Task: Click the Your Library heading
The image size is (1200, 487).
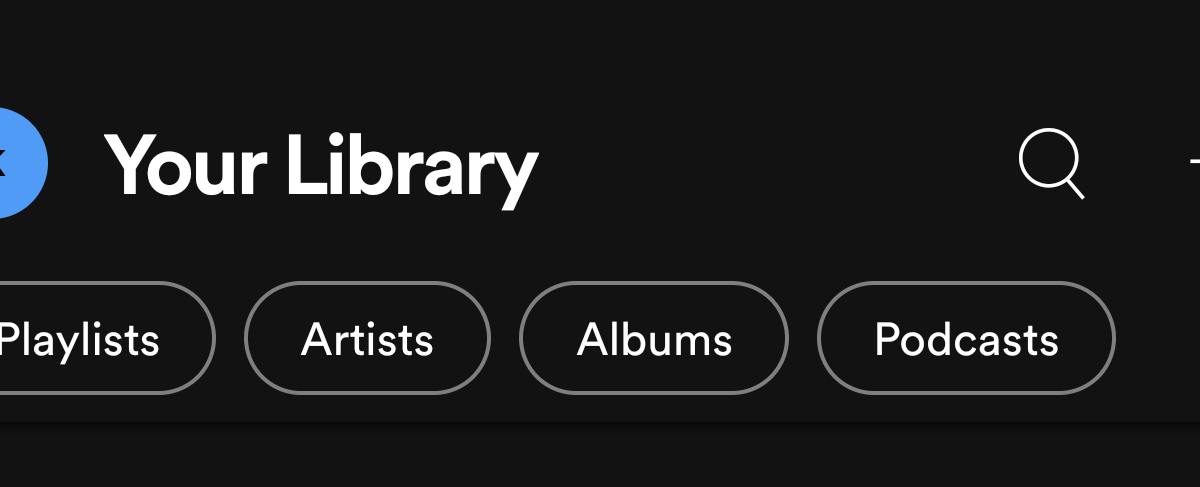Action: (321, 166)
